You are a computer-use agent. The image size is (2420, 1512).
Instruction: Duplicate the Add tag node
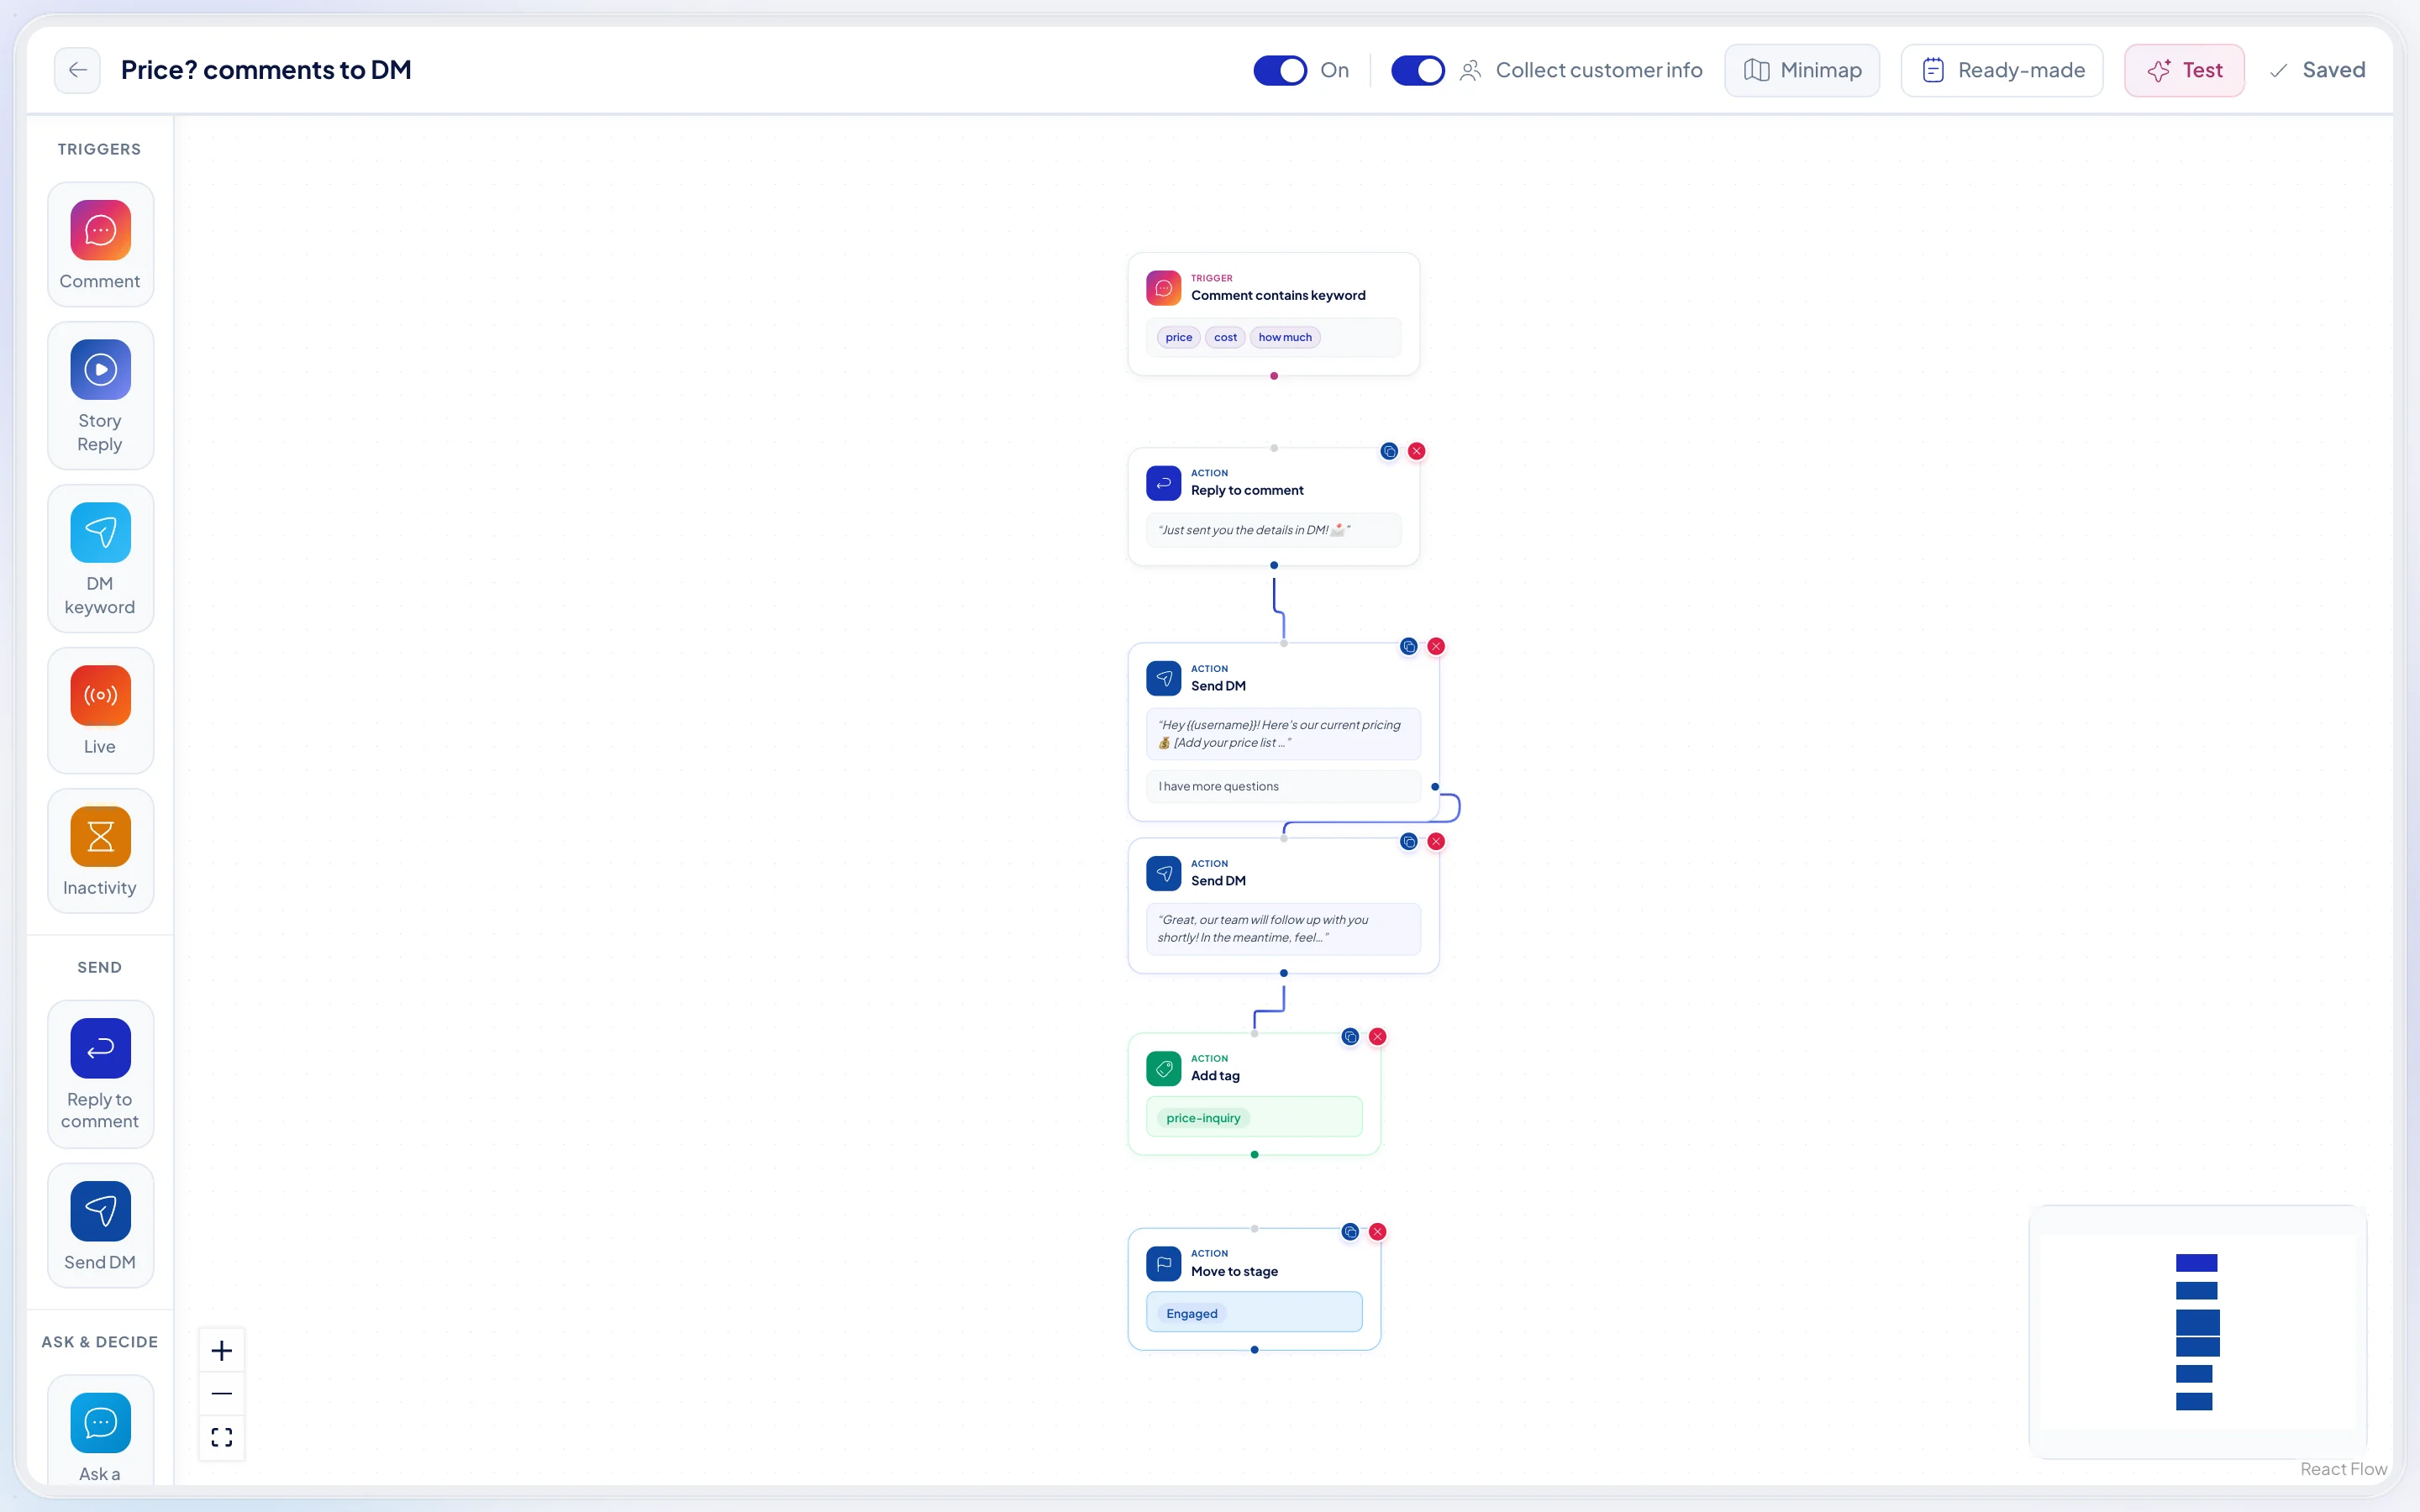point(1350,1036)
